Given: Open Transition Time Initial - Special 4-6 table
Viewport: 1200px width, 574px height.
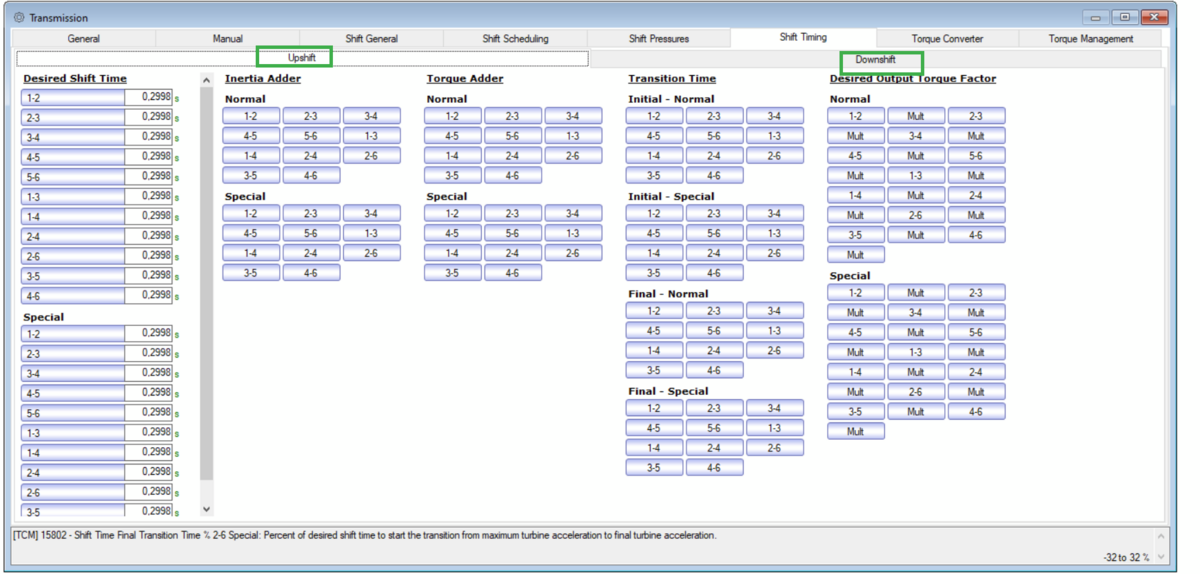Looking at the screenshot, I should click(x=714, y=273).
